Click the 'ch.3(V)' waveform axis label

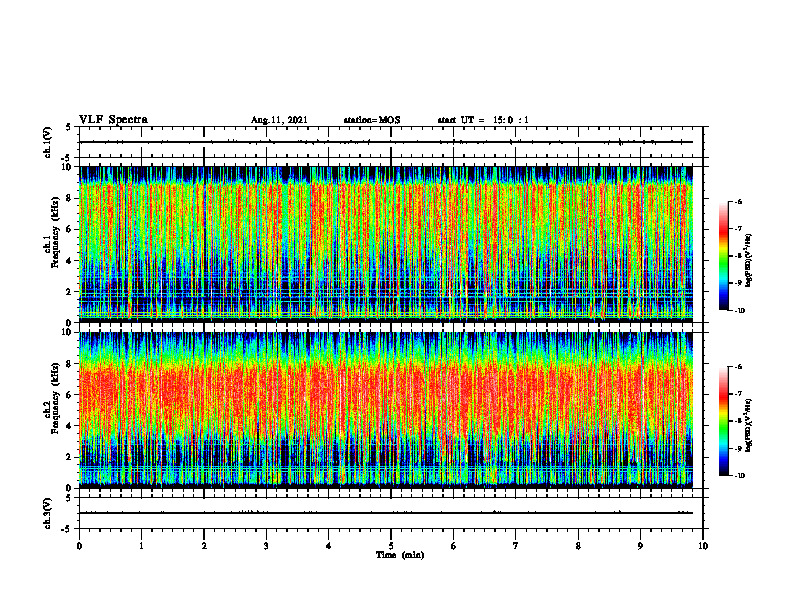(48, 513)
